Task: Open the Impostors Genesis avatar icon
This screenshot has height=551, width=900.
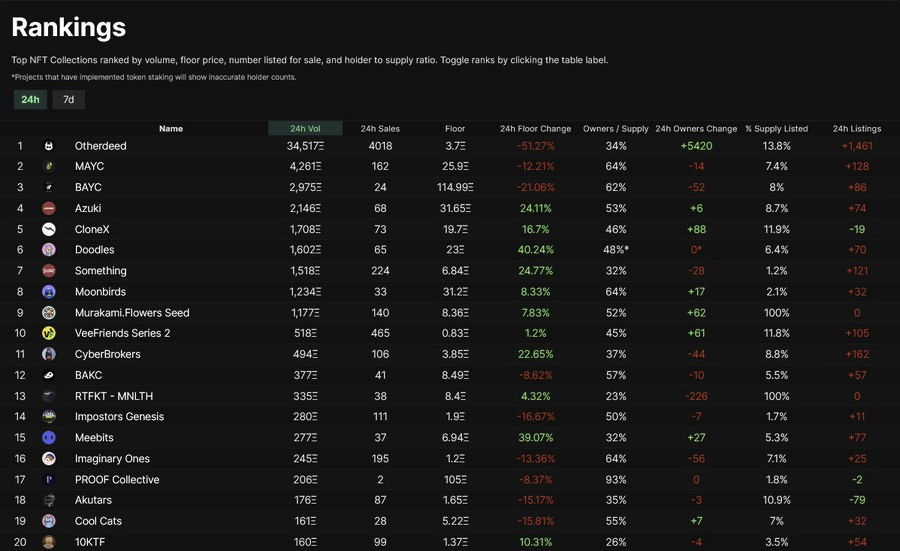Action: (49, 417)
